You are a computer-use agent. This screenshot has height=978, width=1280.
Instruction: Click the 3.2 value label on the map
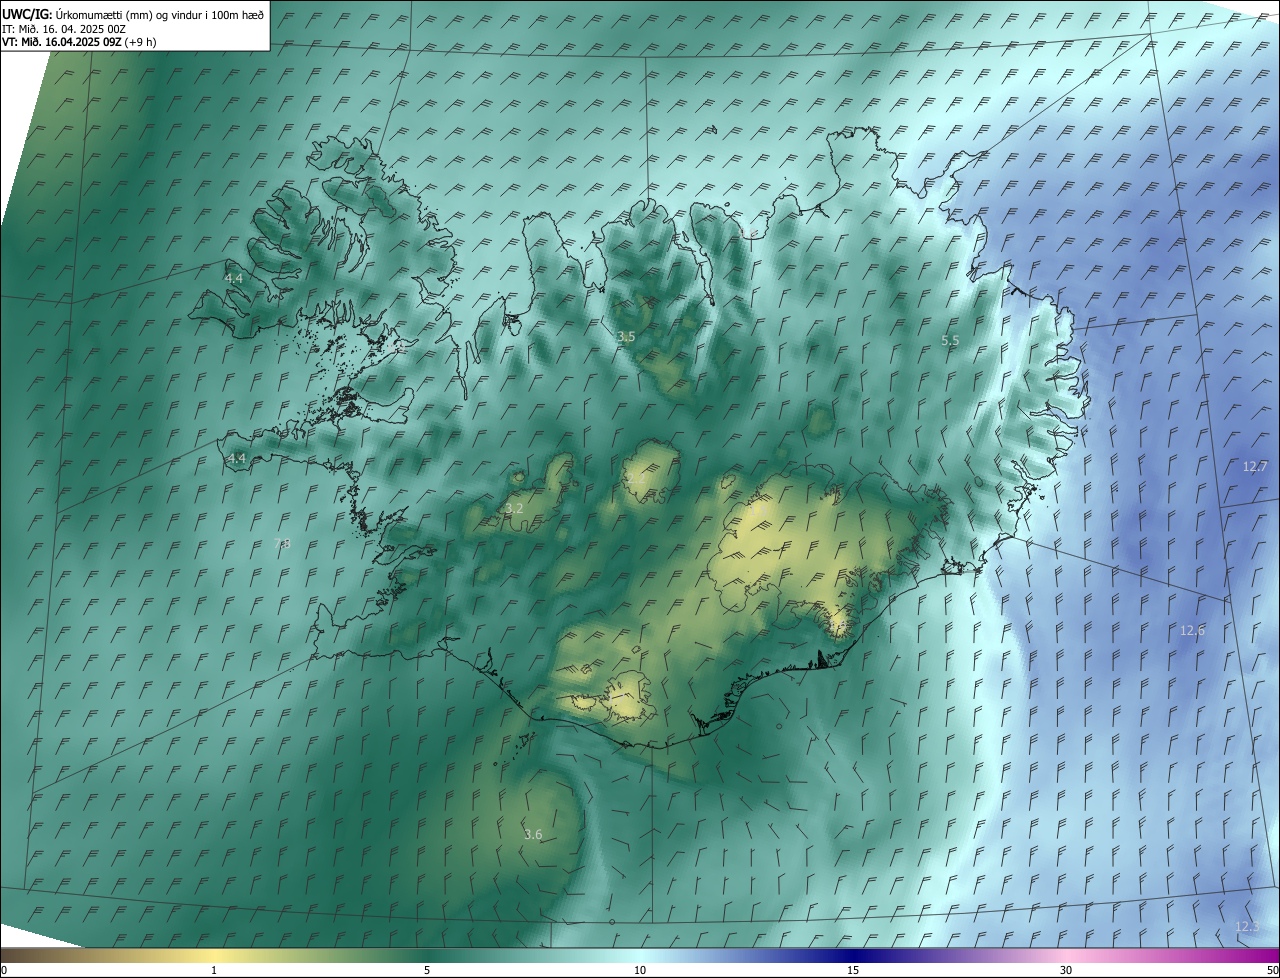coord(514,509)
